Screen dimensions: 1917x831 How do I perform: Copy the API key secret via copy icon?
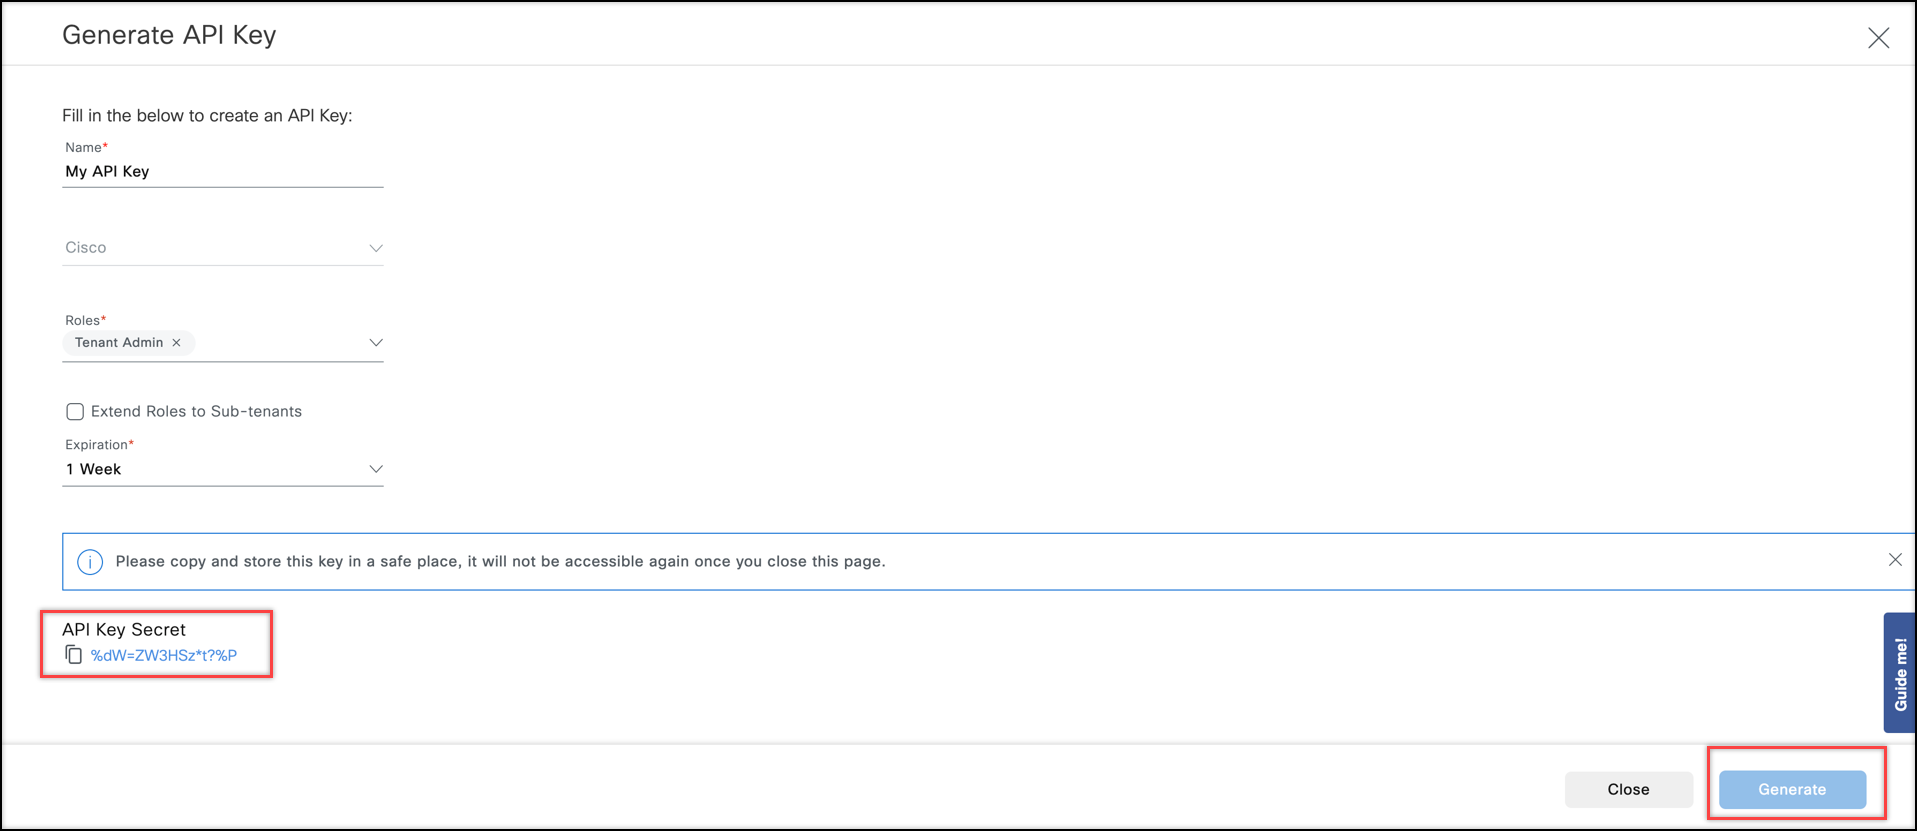[x=73, y=655]
